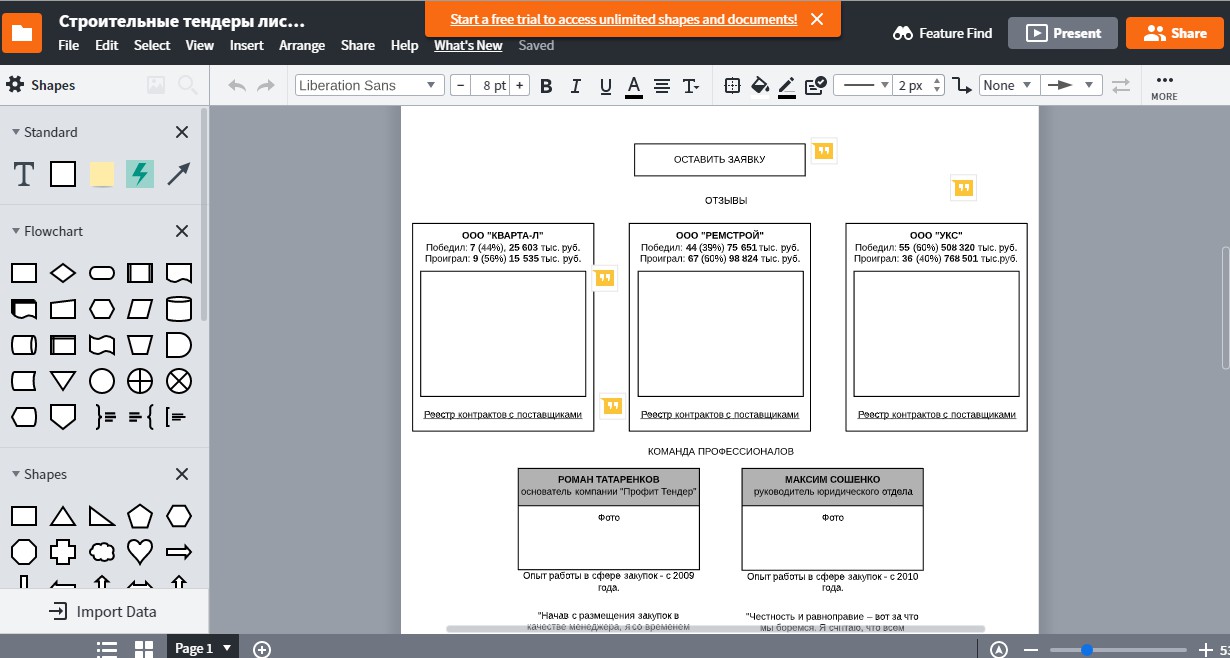The height and width of the screenshot is (658, 1230).
Task: Open the Page 1 tab dropdown
Action: click(x=203, y=648)
